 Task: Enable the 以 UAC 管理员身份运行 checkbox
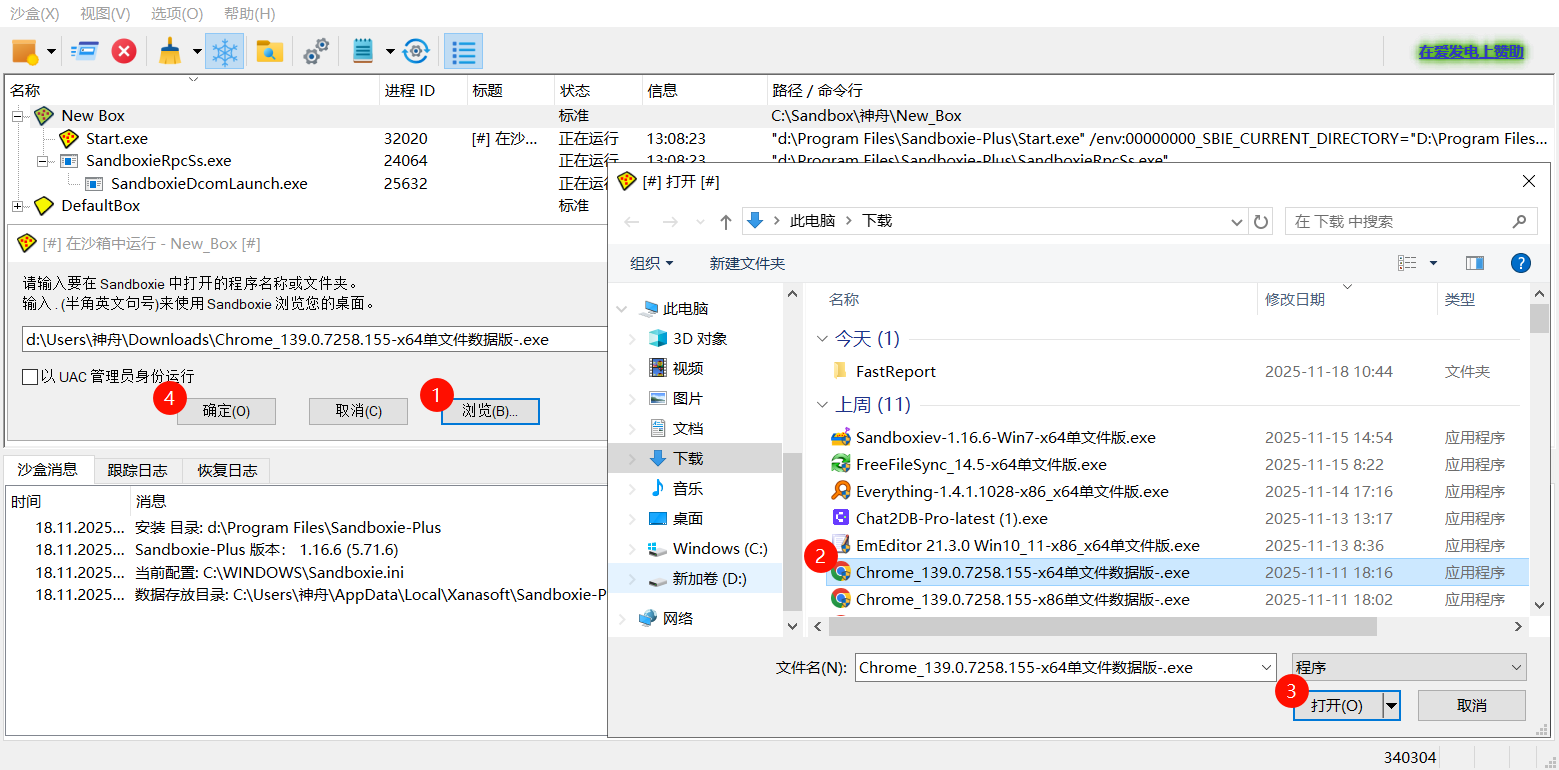[x=30, y=377]
